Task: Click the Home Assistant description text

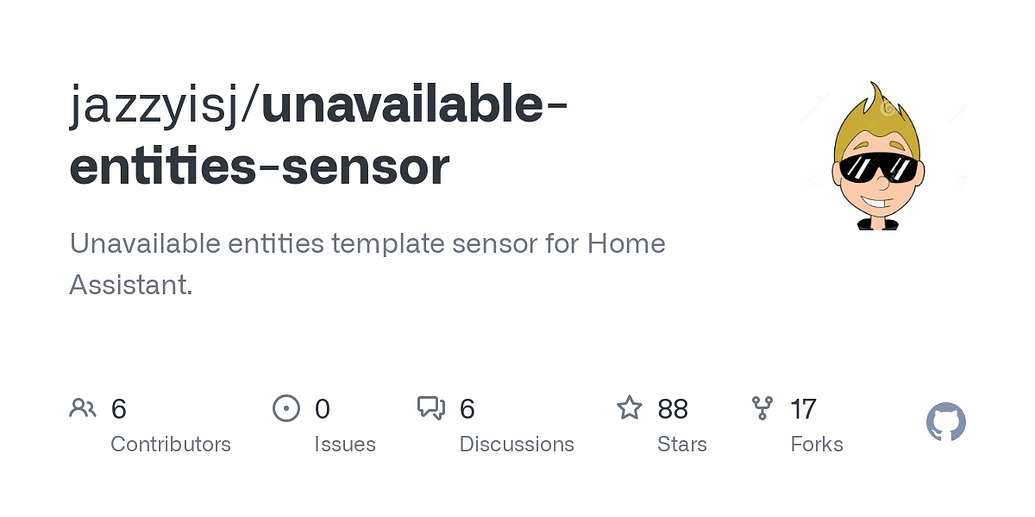Action: (x=367, y=264)
